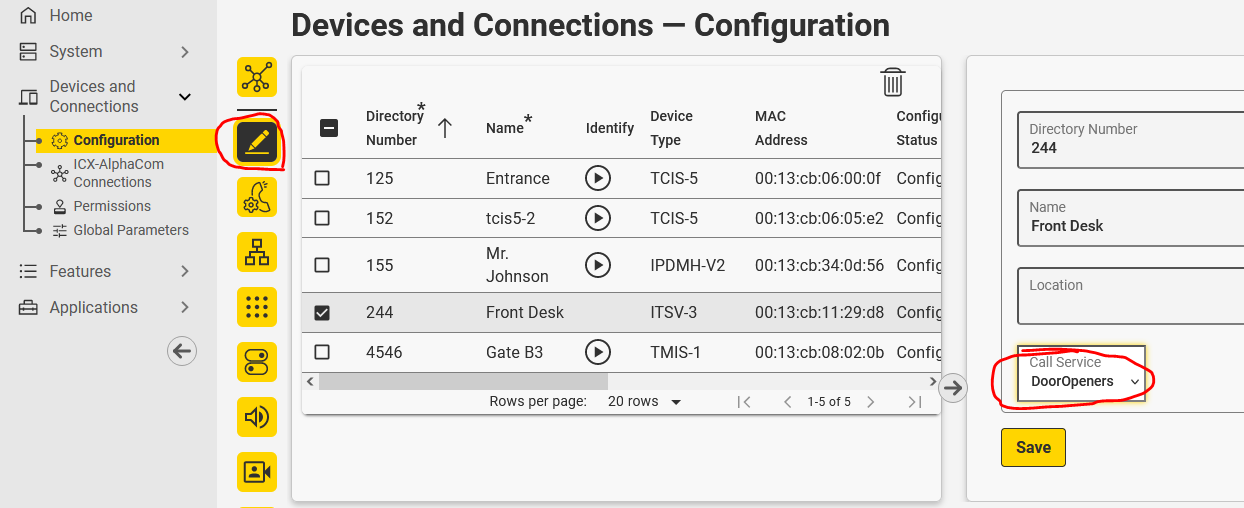This screenshot has width=1244, height=508.
Task: Open the hierarchy tree icon panel
Action: click(x=257, y=252)
